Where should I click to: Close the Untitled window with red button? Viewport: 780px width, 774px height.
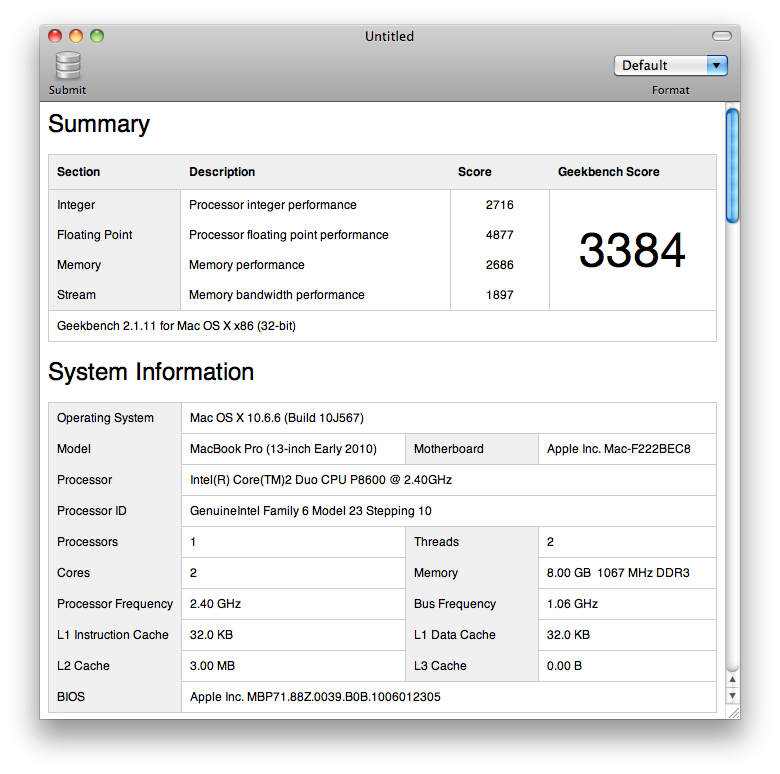click(55, 36)
